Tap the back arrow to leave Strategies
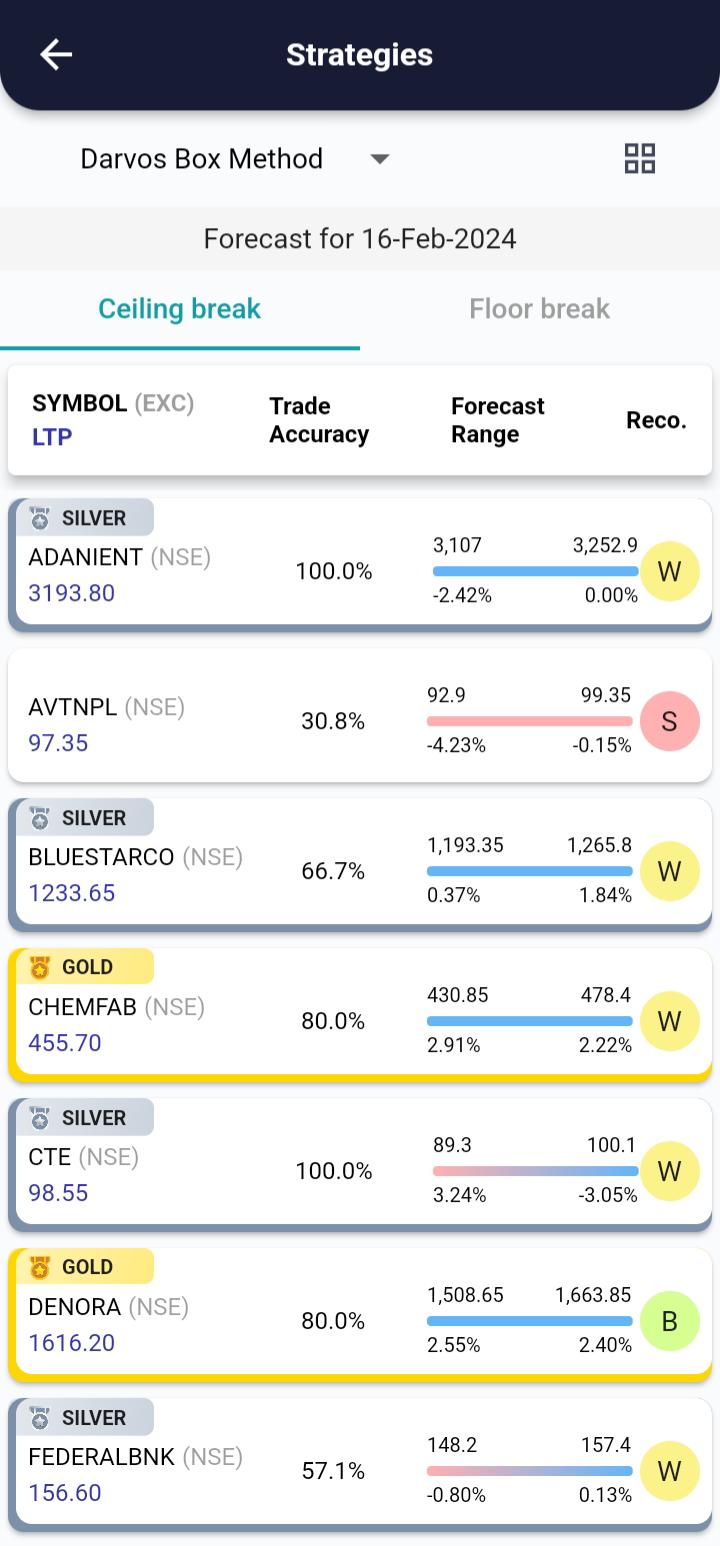720x1546 pixels. [55, 54]
